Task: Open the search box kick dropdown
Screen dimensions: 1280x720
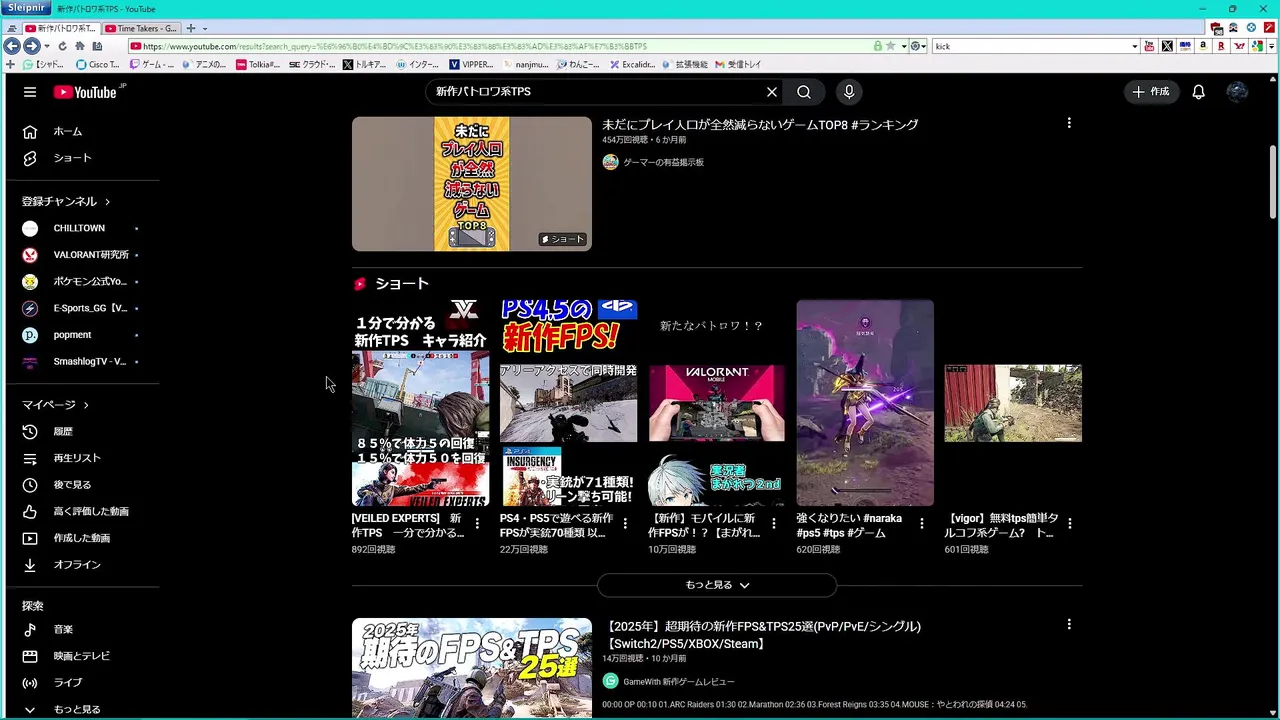Action: (1134, 46)
